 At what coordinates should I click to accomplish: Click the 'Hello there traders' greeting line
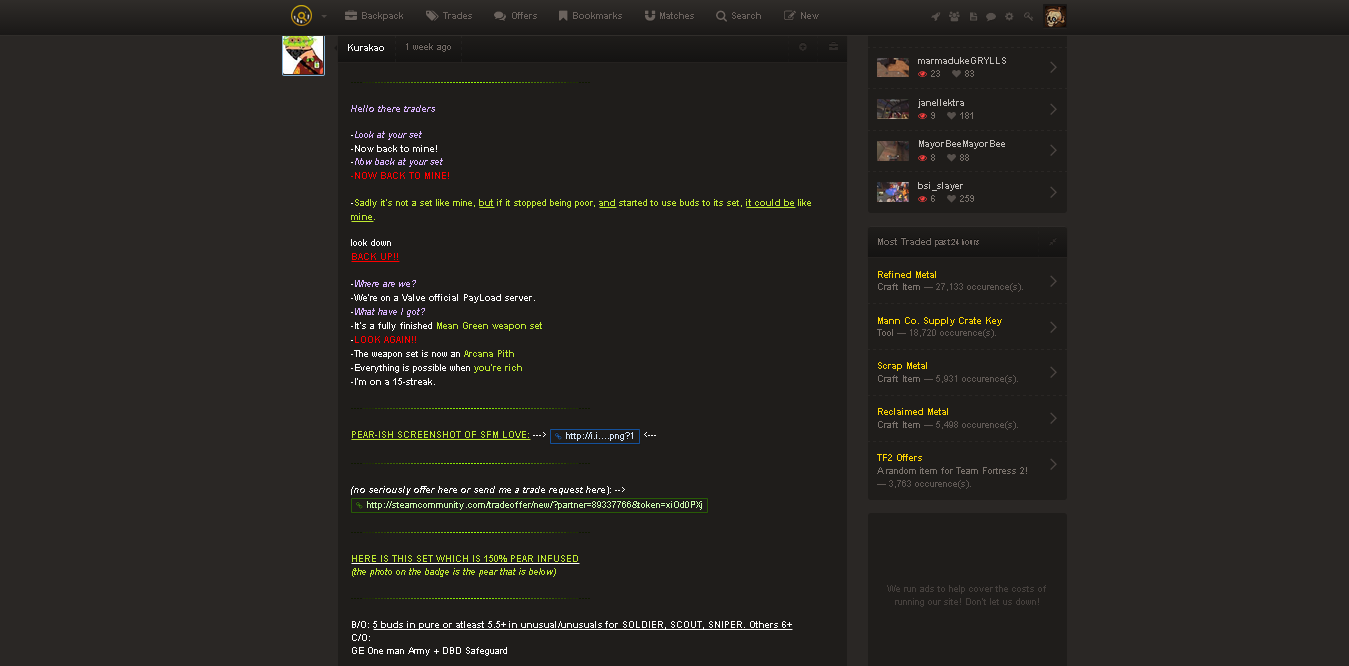393,108
